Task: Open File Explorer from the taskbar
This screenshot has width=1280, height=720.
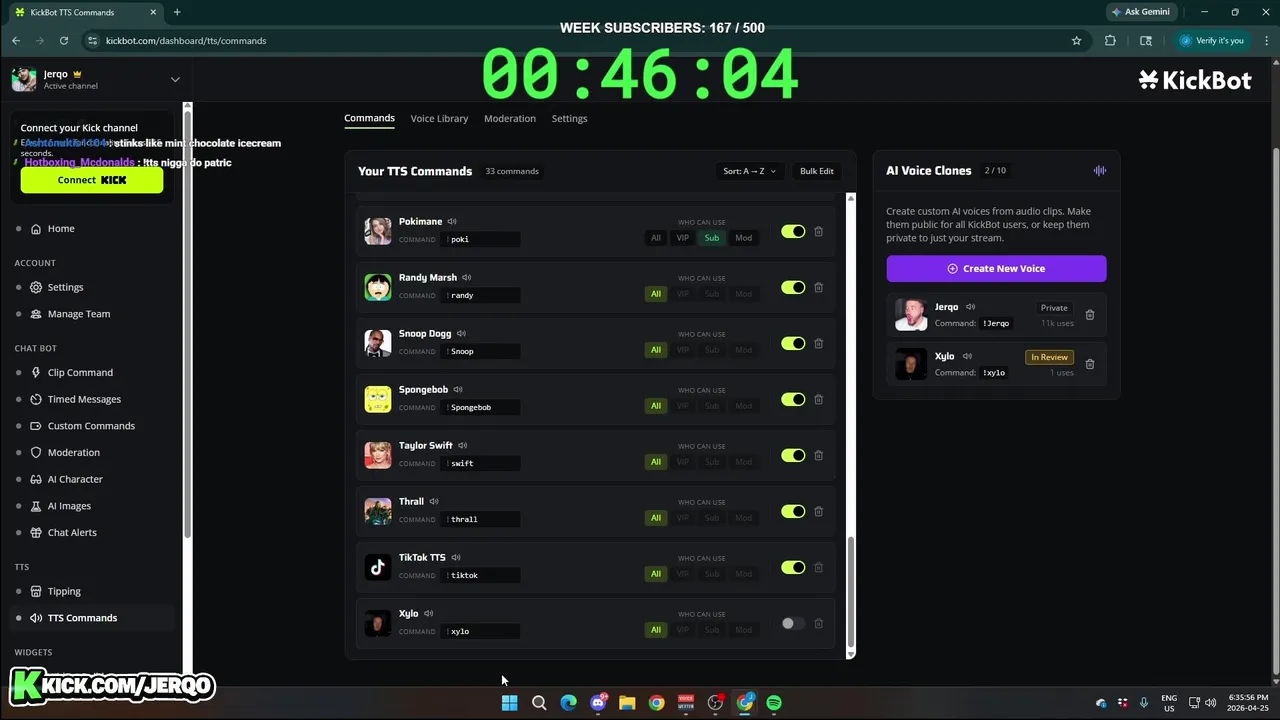Action: 627,703
